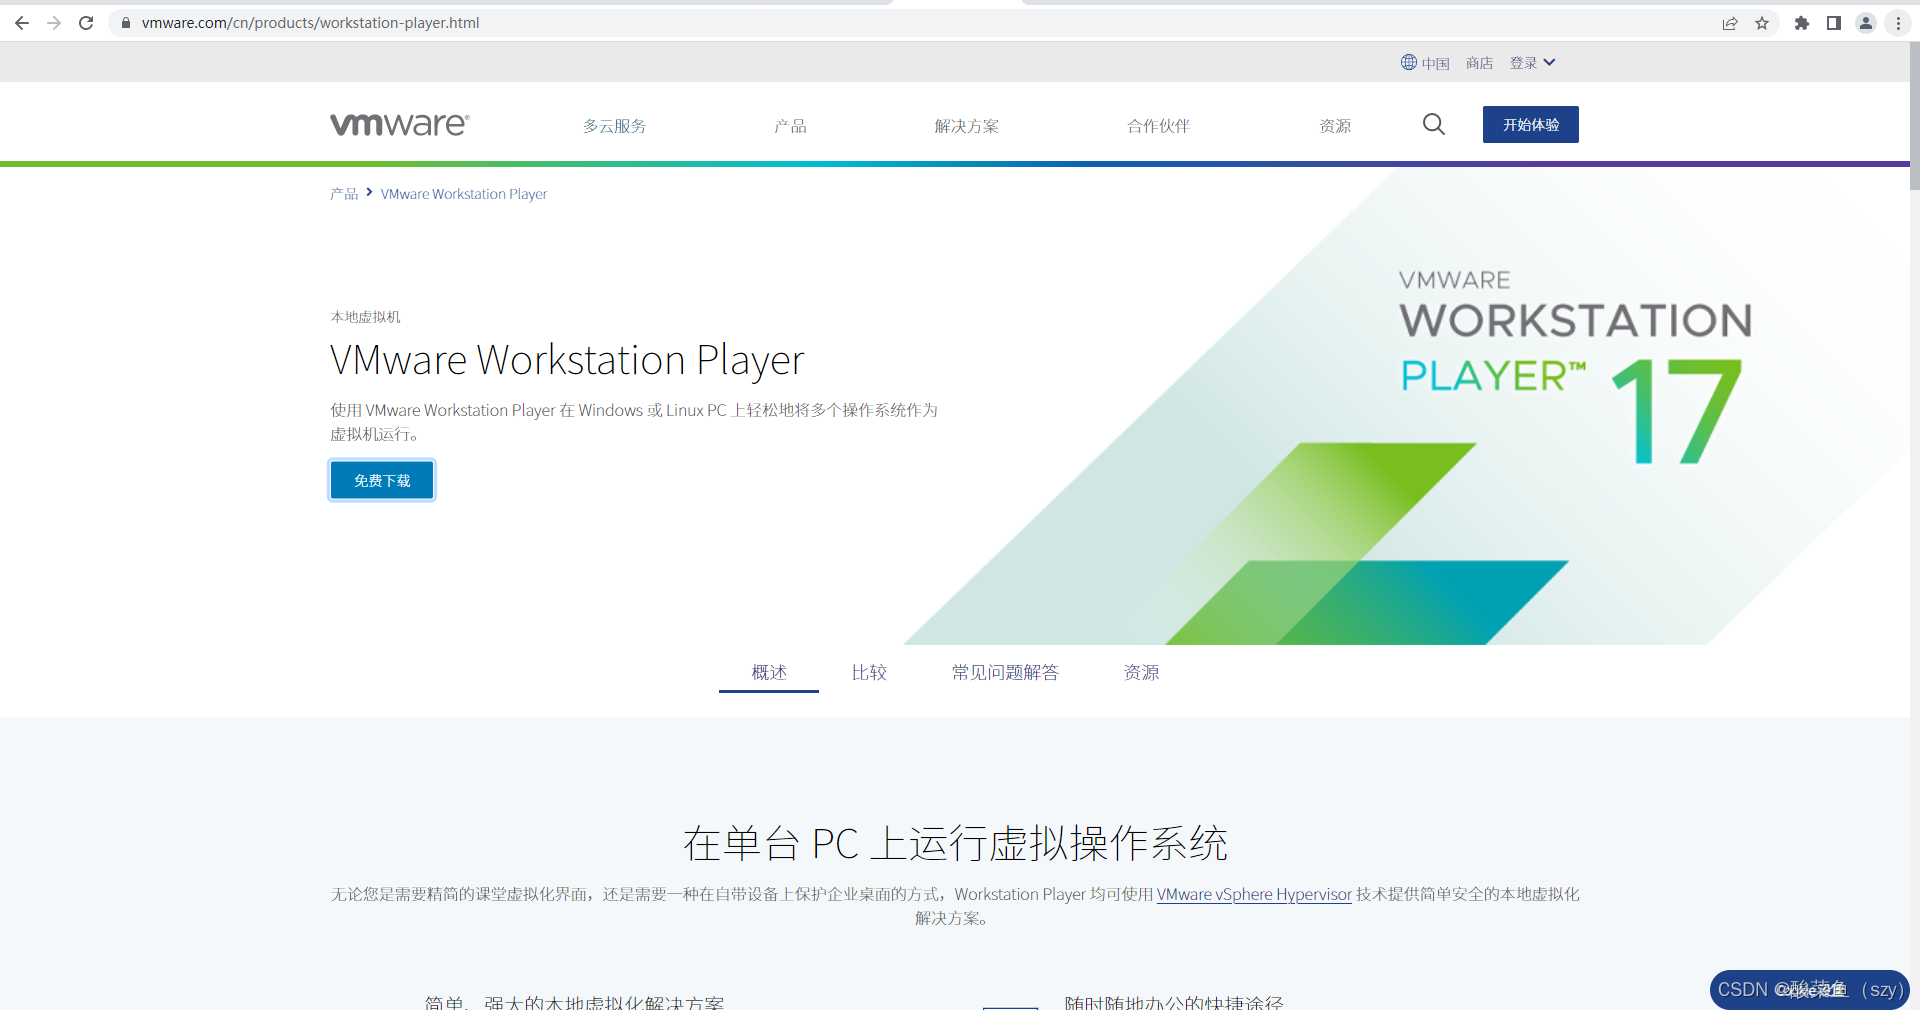The height and width of the screenshot is (1010, 1920).
Task: Click the globe icon next to 中国
Action: [1408, 62]
